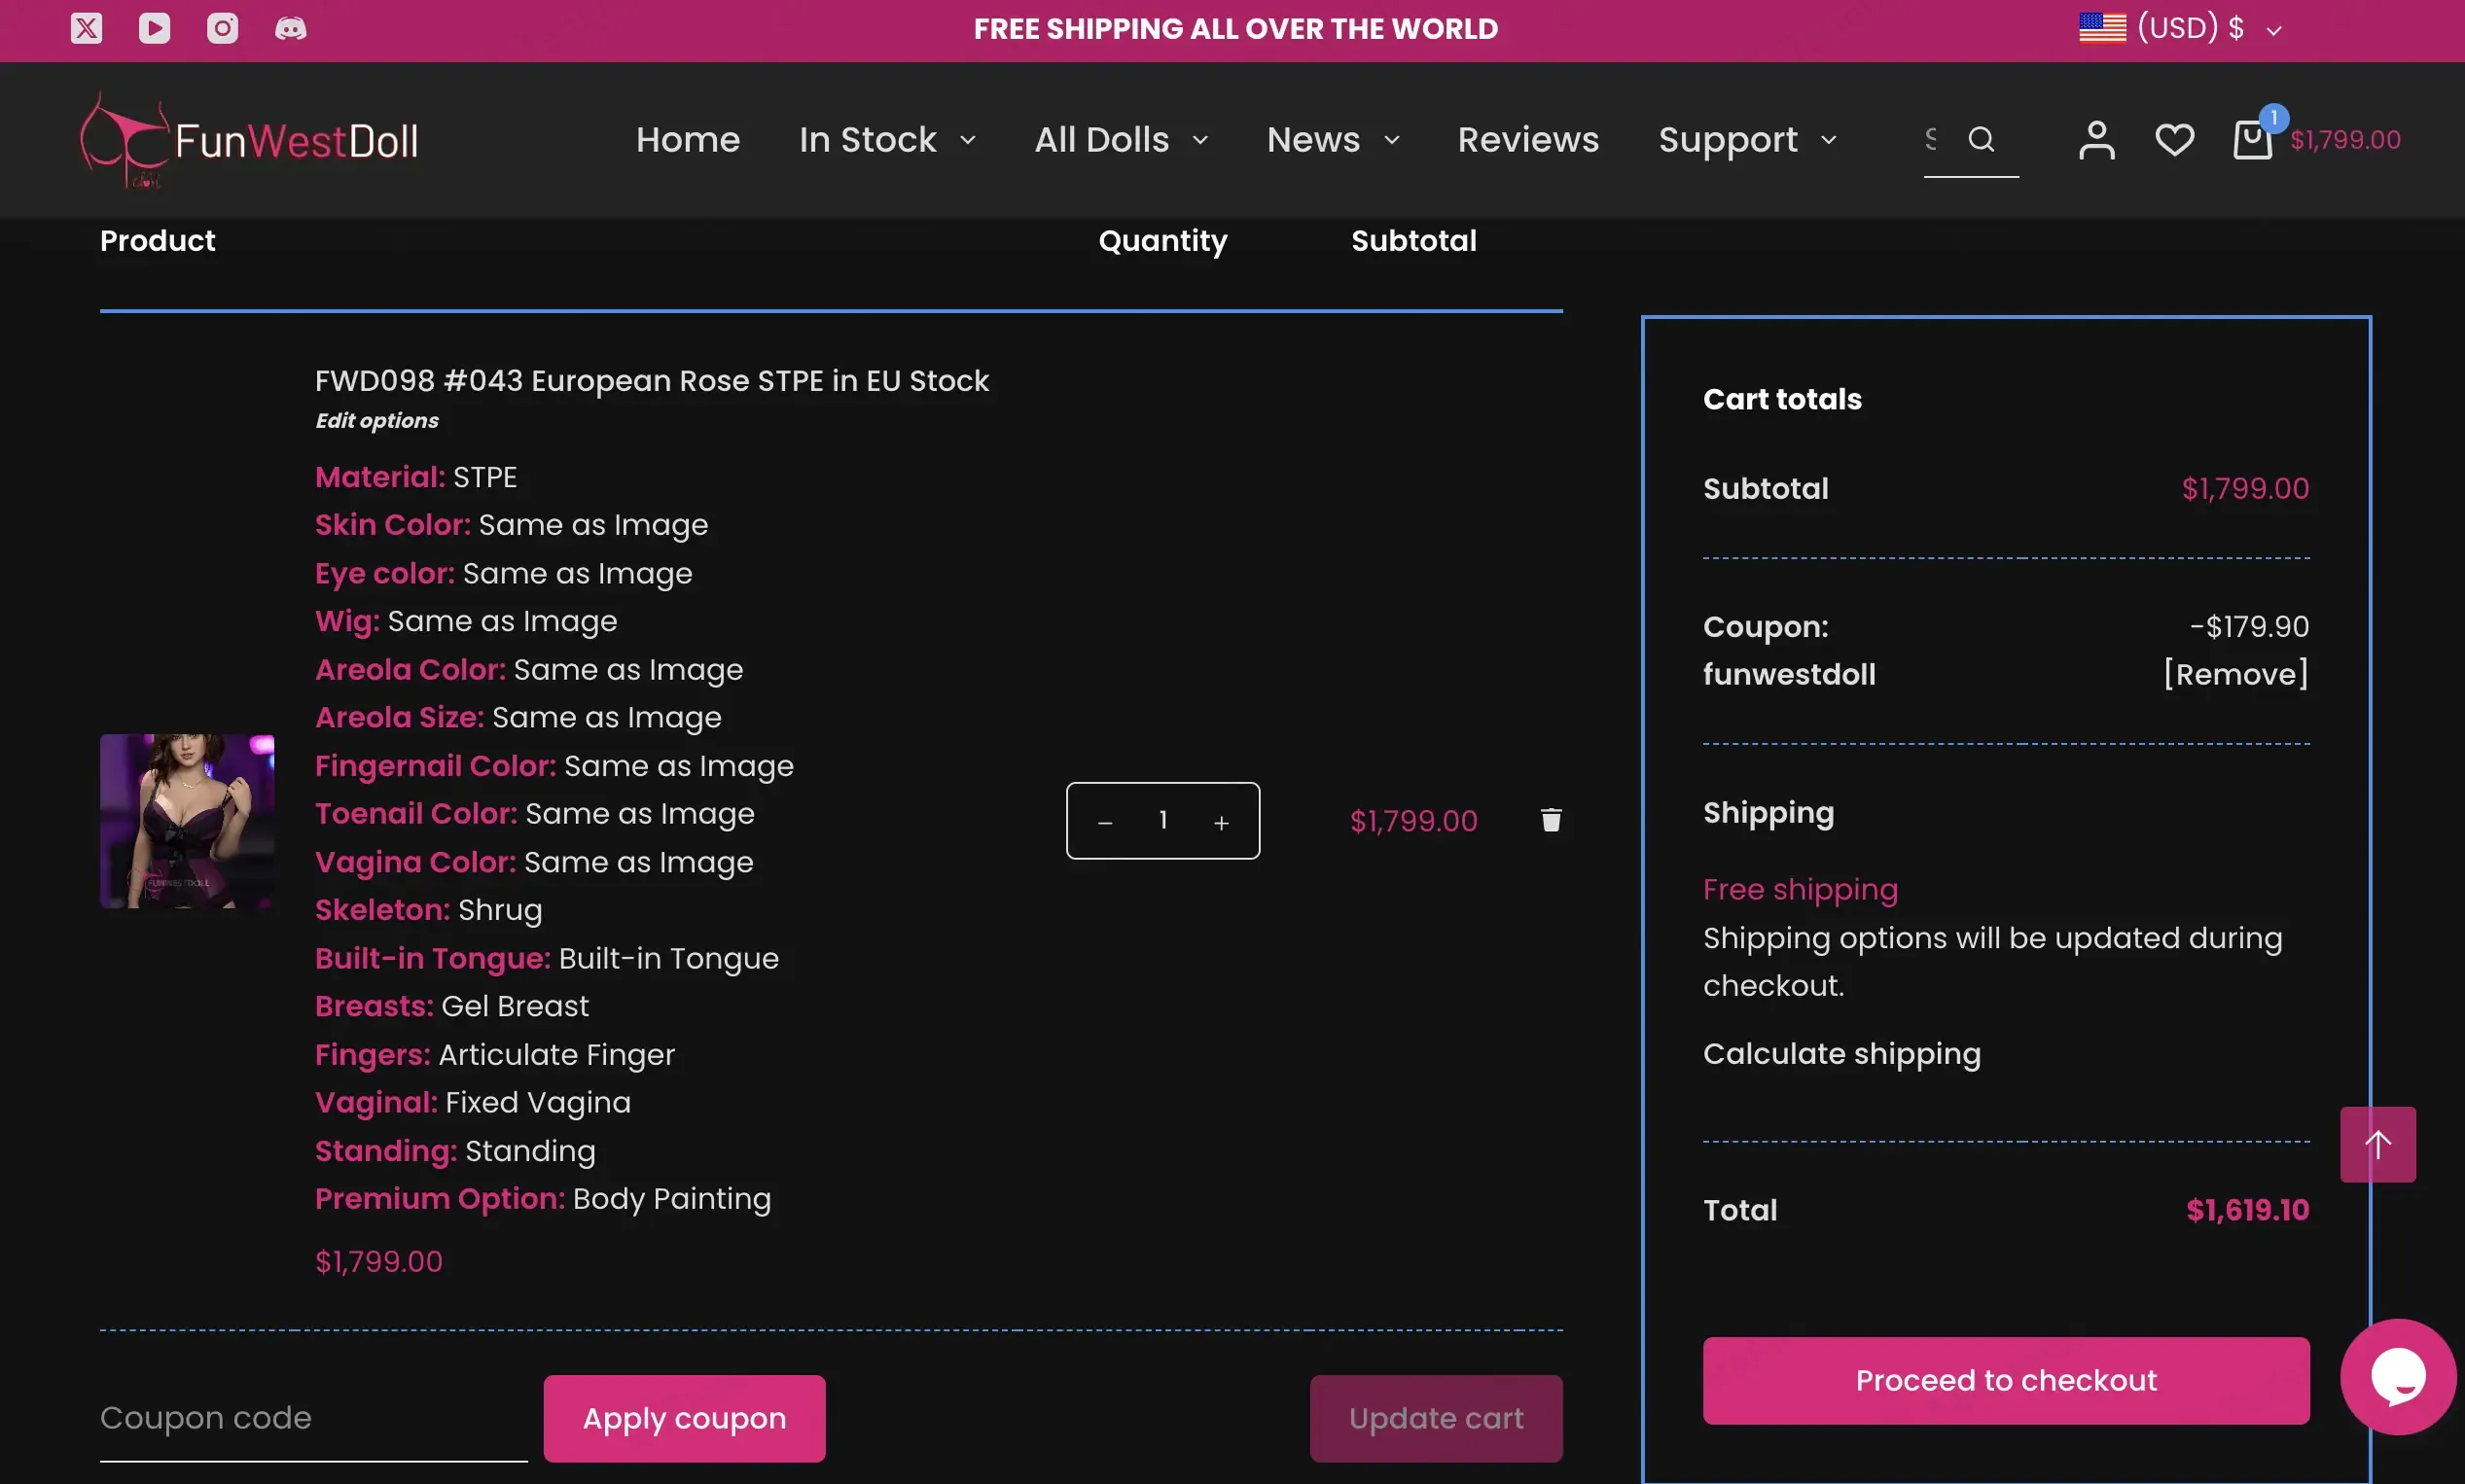
Task: Open the FWD098 European Rose product link
Action: click(x=652, y=381)
